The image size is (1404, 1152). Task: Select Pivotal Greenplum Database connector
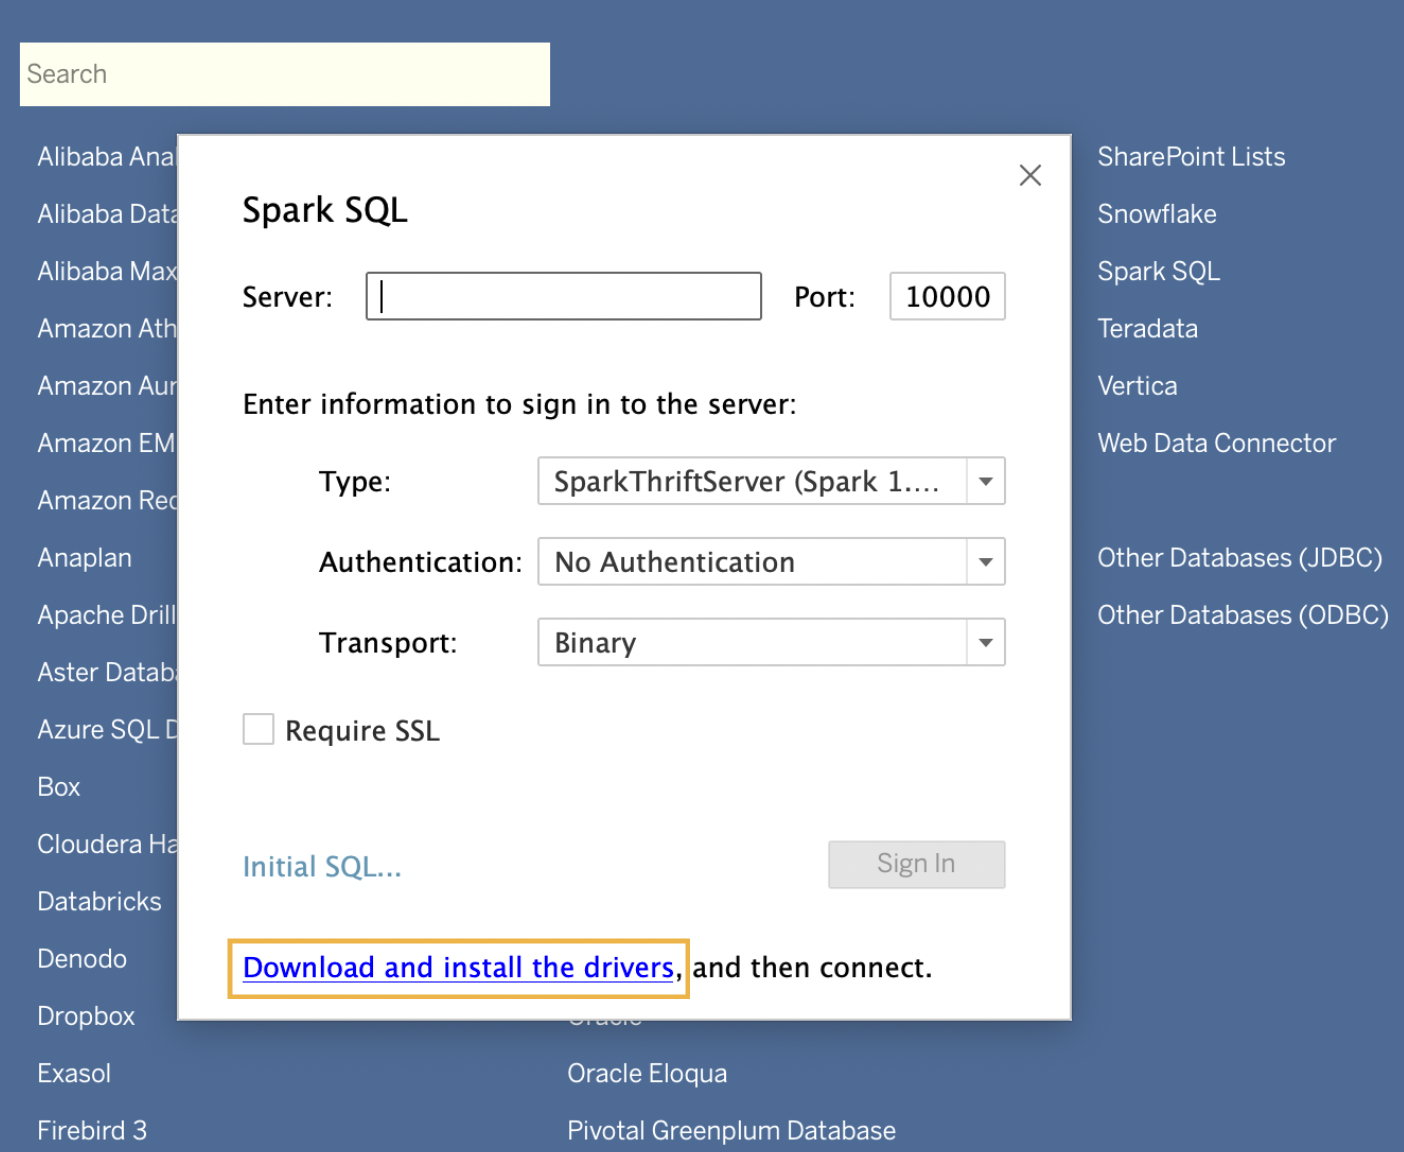coord(731,1131)
